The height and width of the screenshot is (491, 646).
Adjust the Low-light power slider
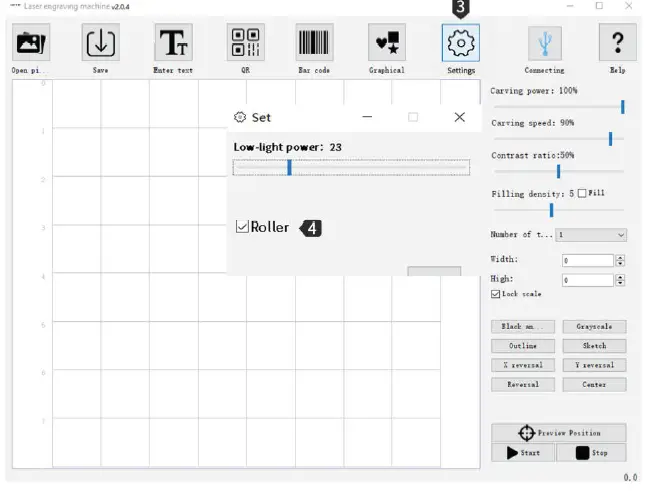[x=351, y=168]
